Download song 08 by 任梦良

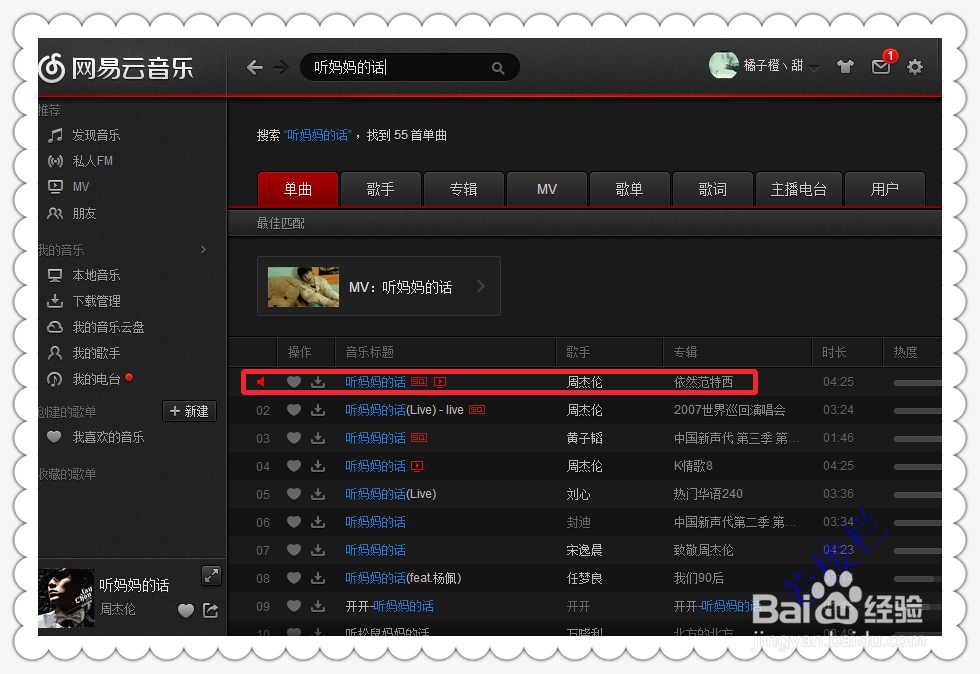pos(318,578)
